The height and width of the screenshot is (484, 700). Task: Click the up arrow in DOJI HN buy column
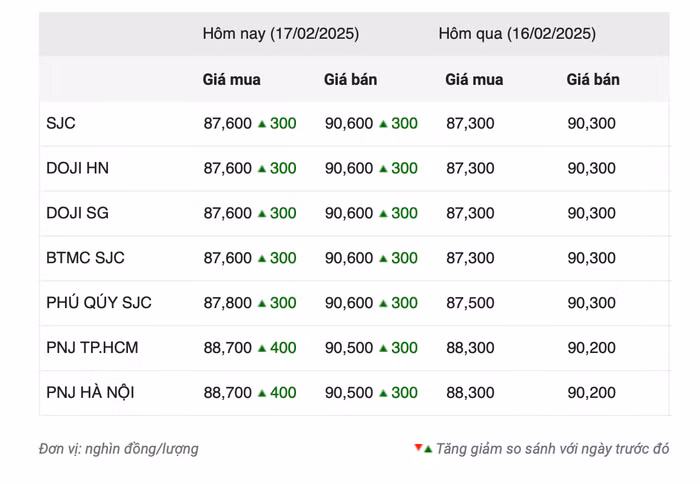(x=262, y=169)
